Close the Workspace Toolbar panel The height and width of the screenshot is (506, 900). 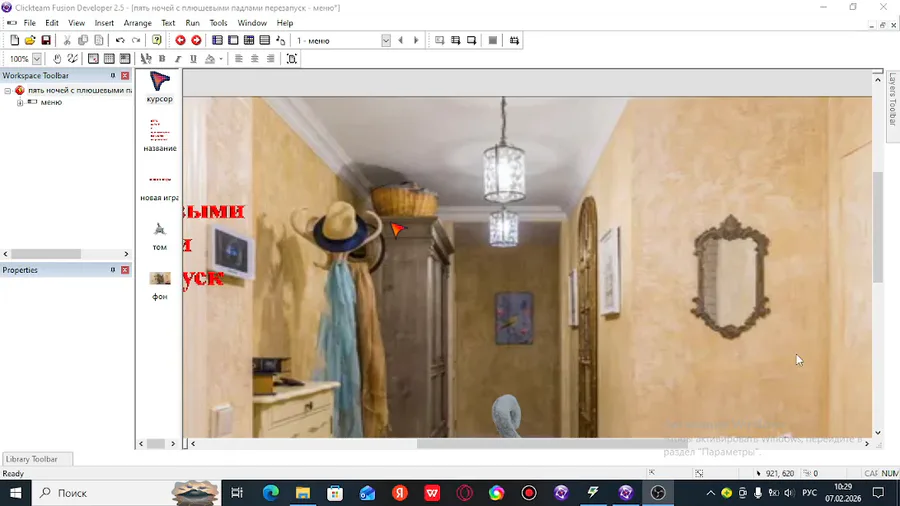(x=125, y=75)
